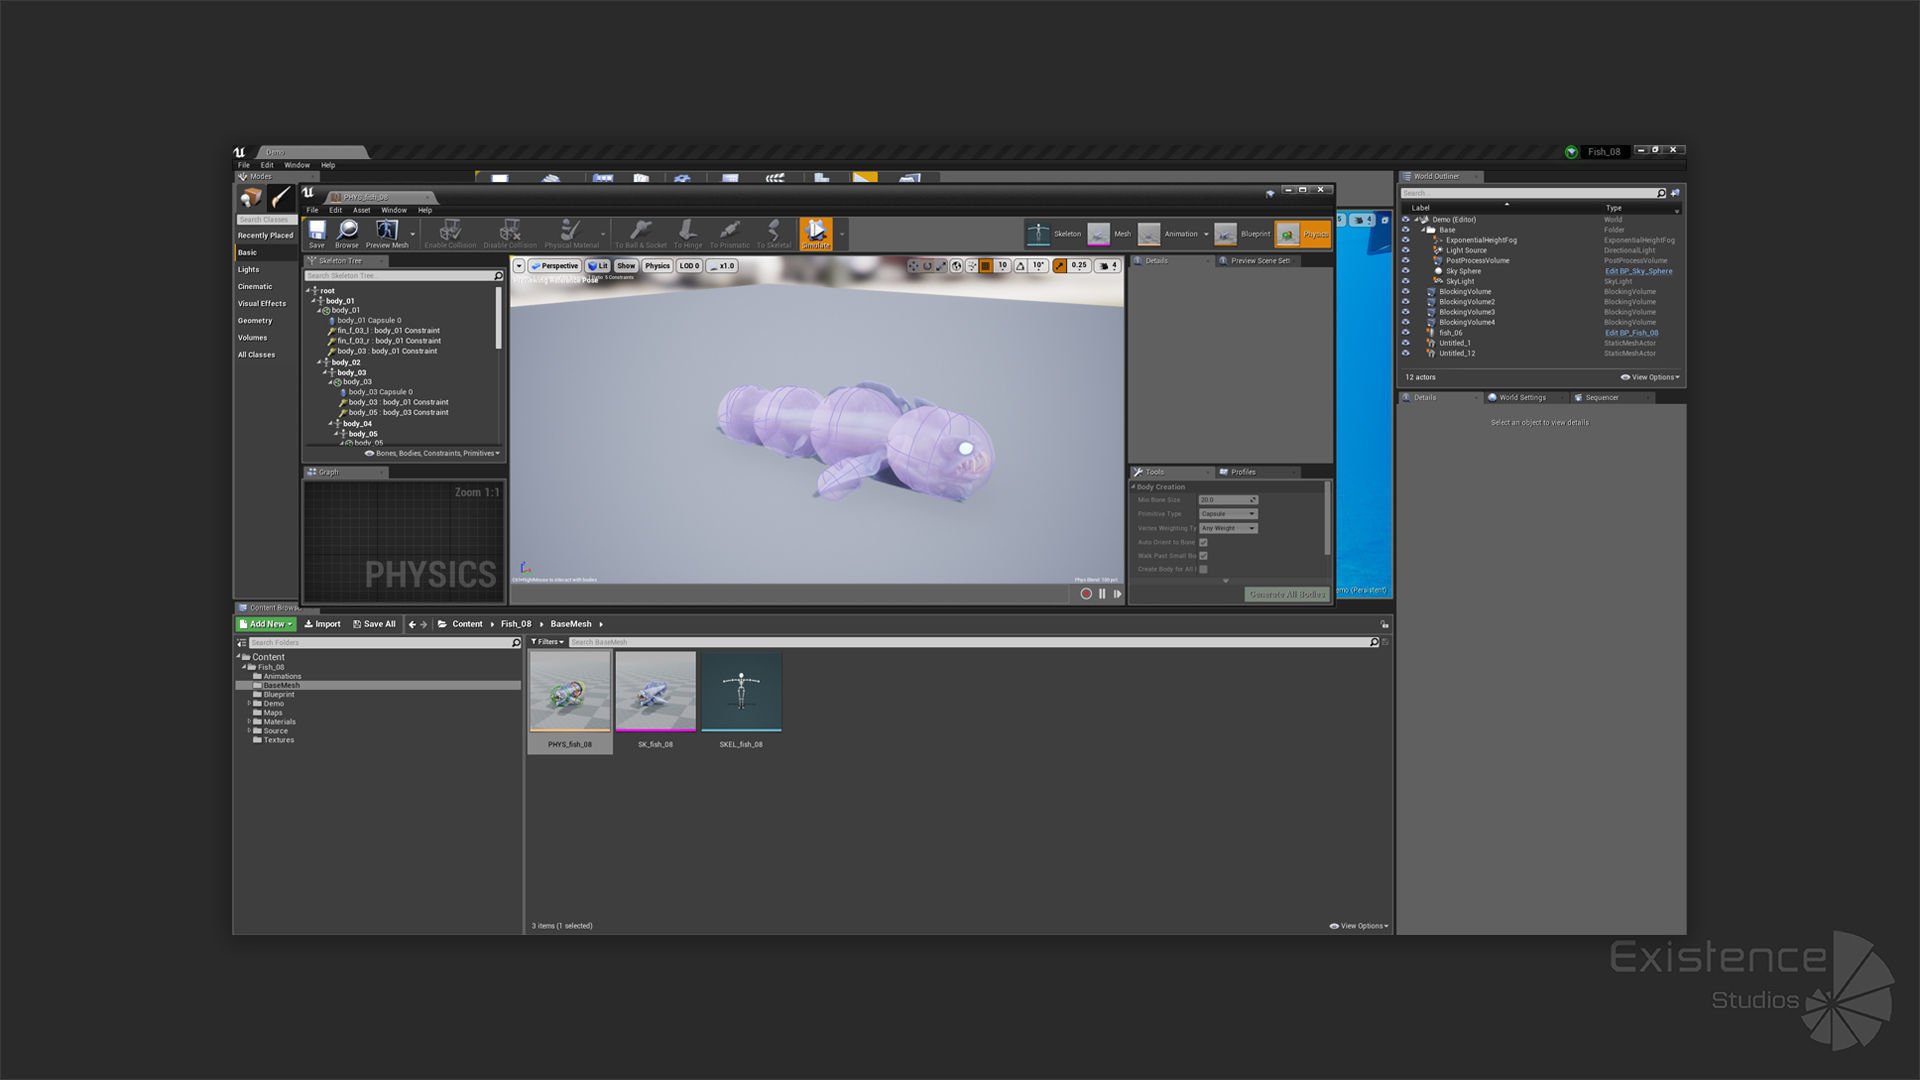Collapse the root bone in Skeleton Tree
The height and width of the screenshot is (1080, 1920).
click(x=308, y=290)
